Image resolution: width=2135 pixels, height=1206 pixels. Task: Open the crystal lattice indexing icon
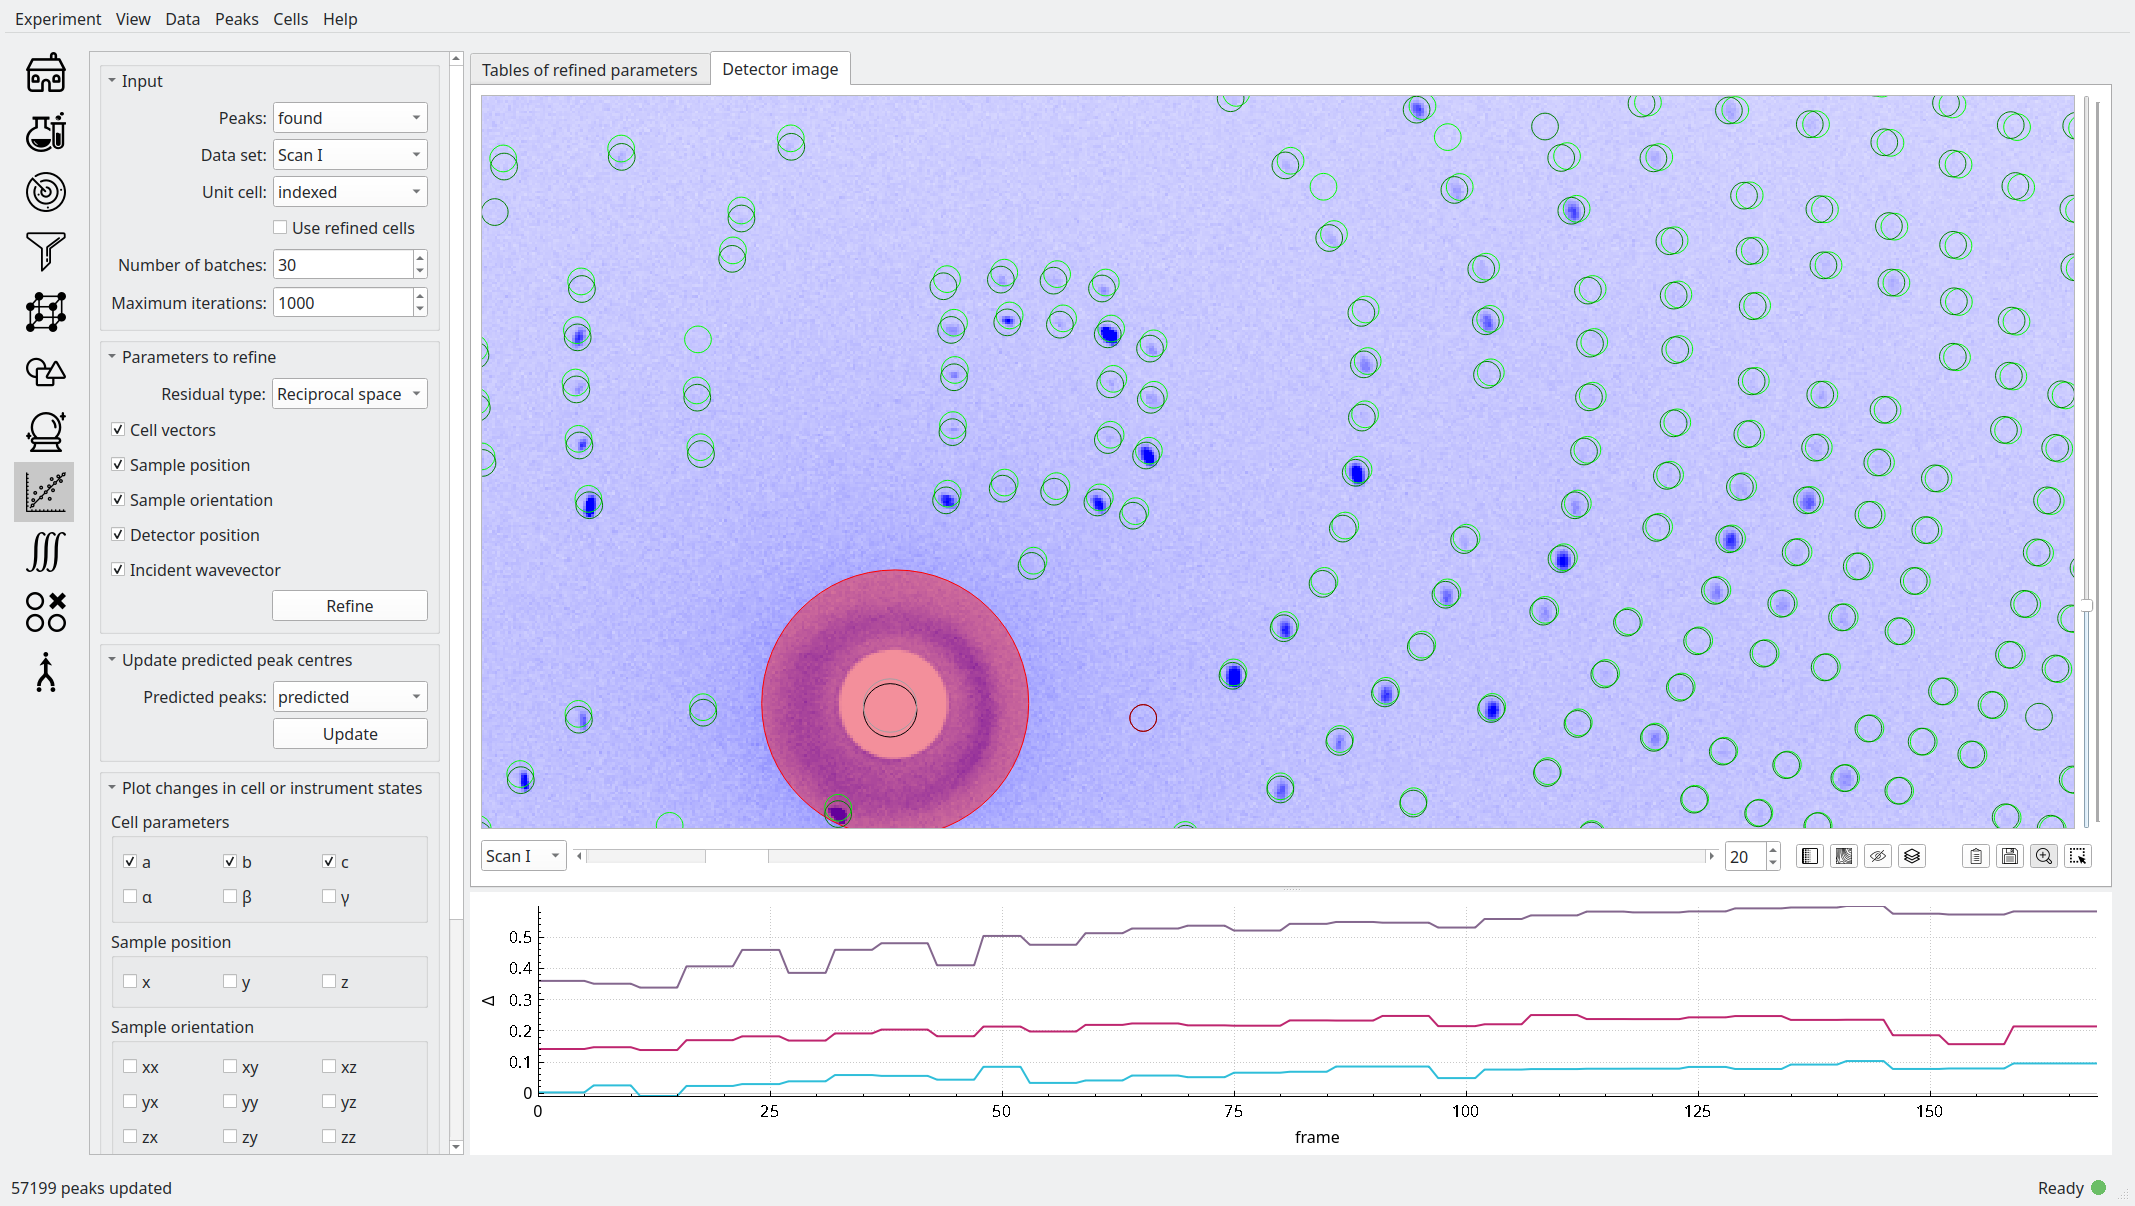(45, 312)
